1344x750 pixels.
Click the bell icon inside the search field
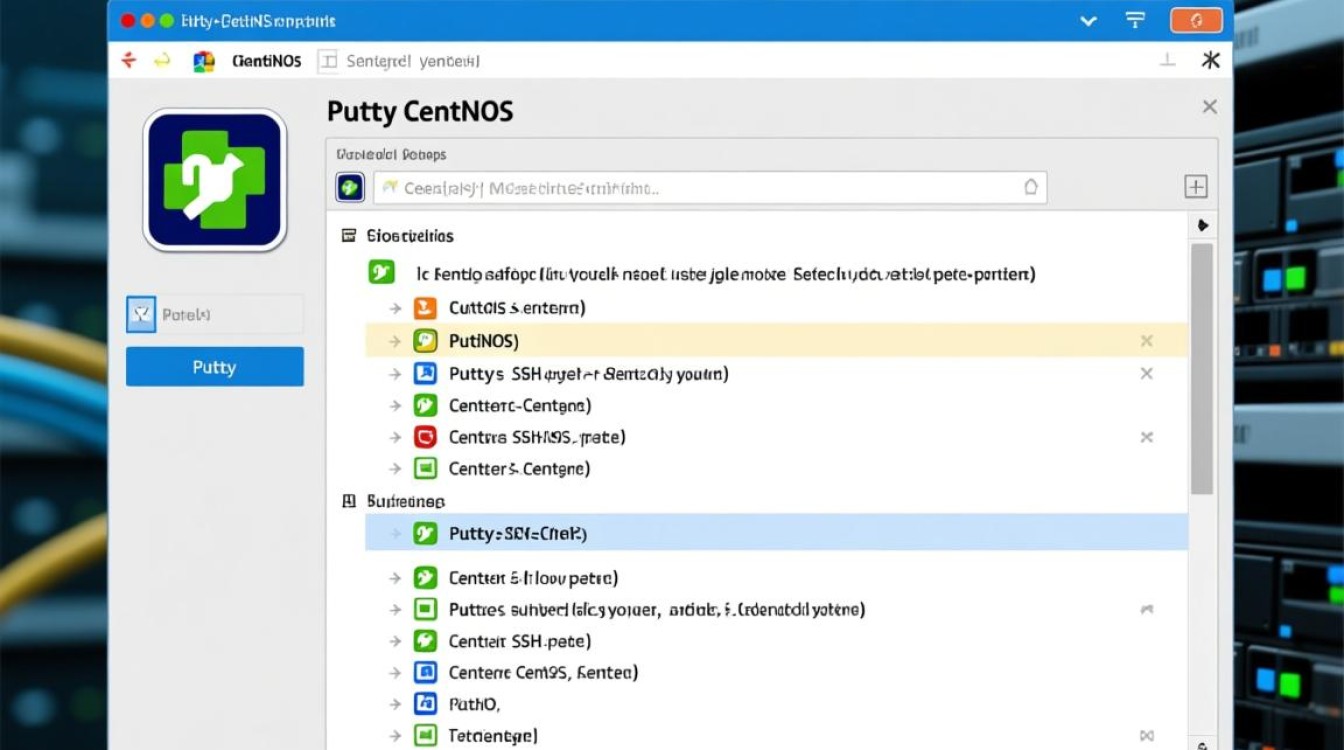click(1031, 187)
